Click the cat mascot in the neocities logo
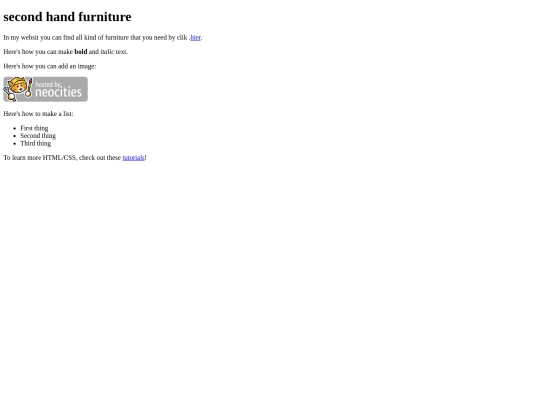This screenshot has height=405, width=540. 16,89
